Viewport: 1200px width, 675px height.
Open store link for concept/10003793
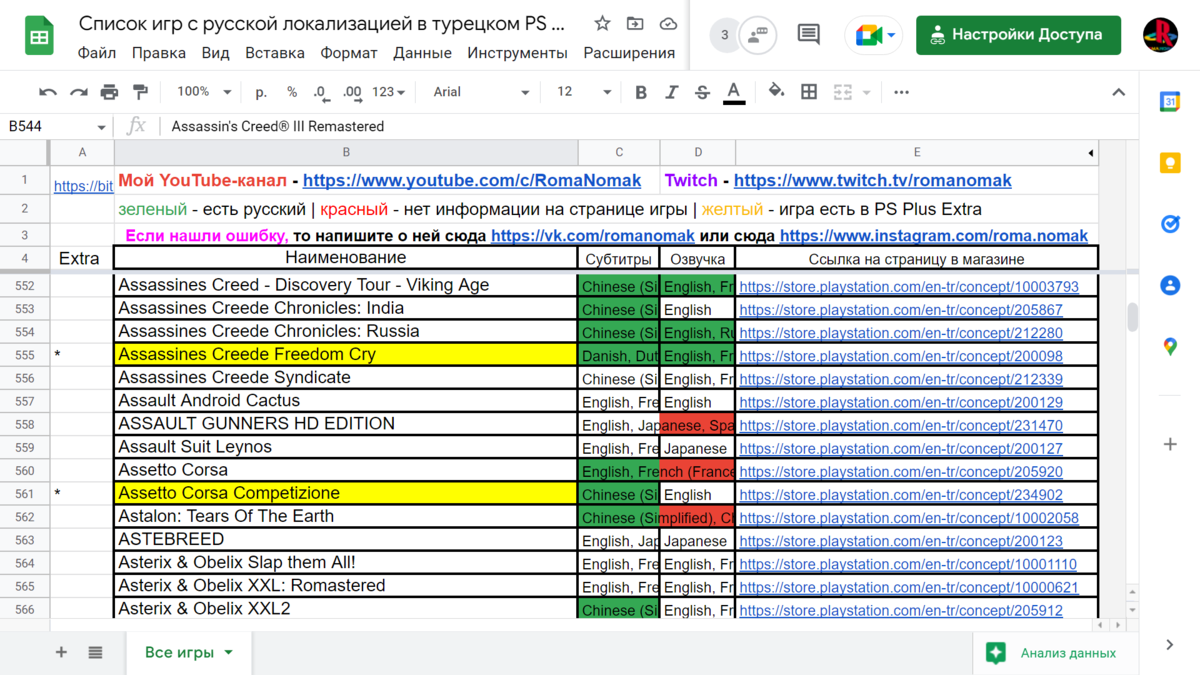[909, 287]
